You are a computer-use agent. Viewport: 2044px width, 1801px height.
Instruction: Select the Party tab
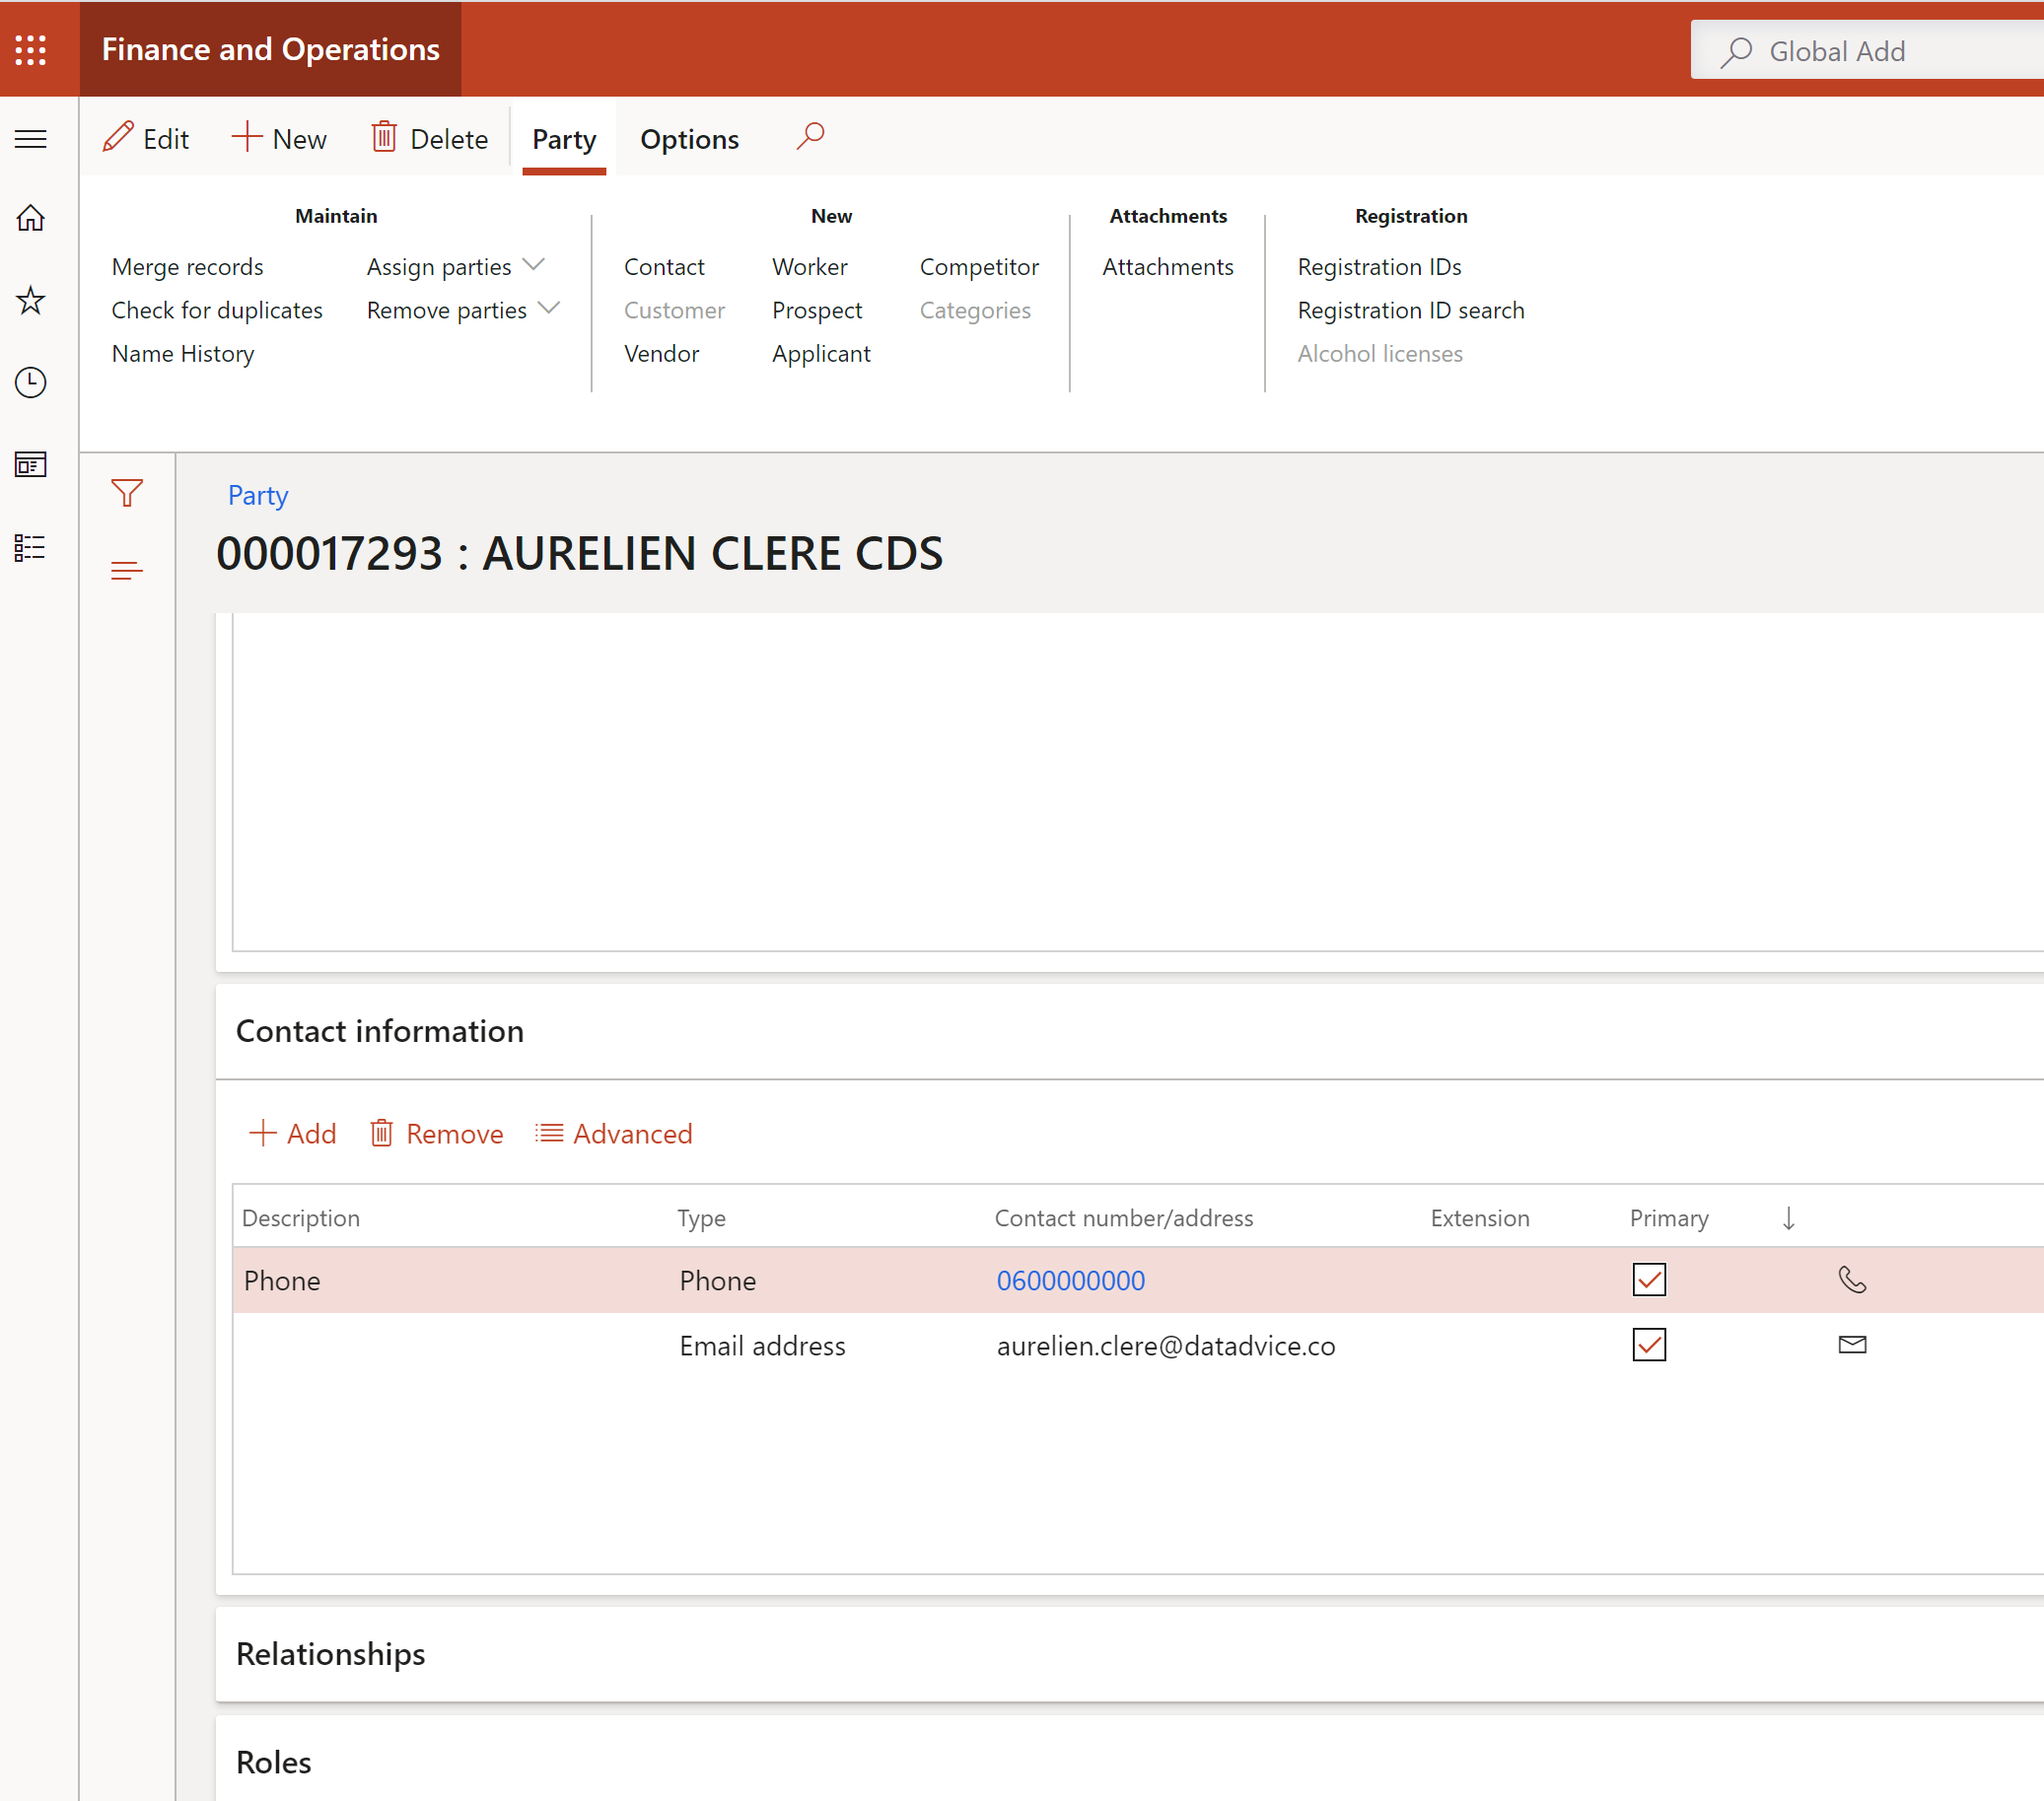[564, 139]
